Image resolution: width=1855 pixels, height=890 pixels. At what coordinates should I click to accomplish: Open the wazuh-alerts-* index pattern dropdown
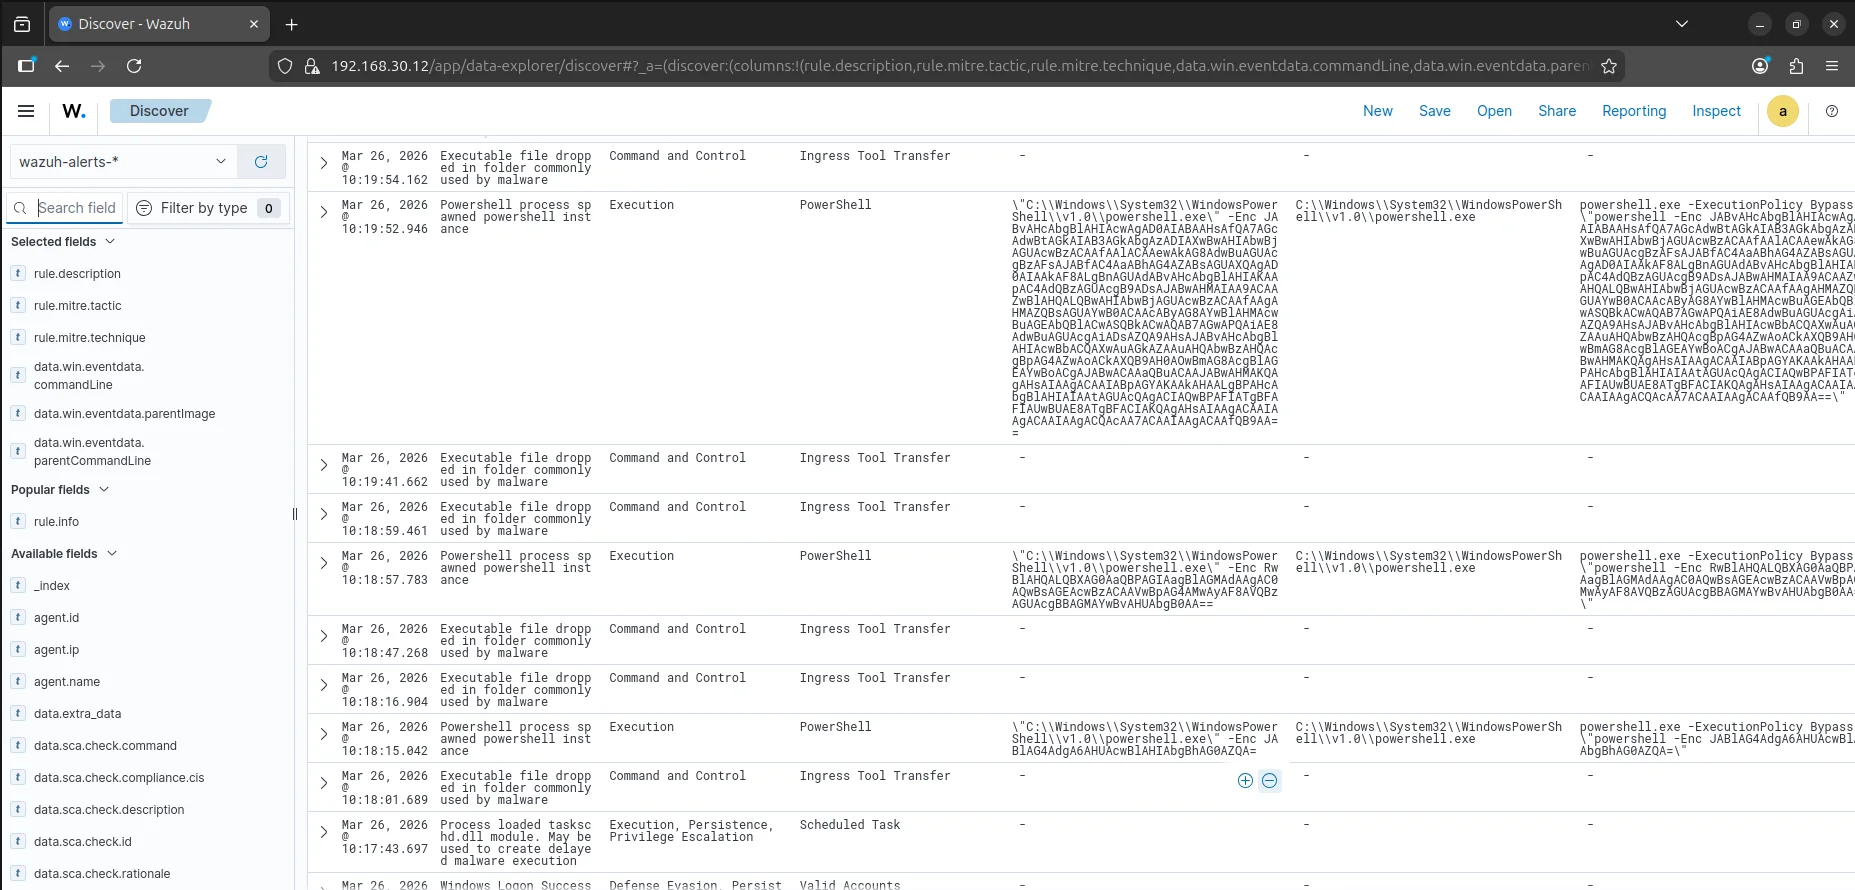(123, 162)
